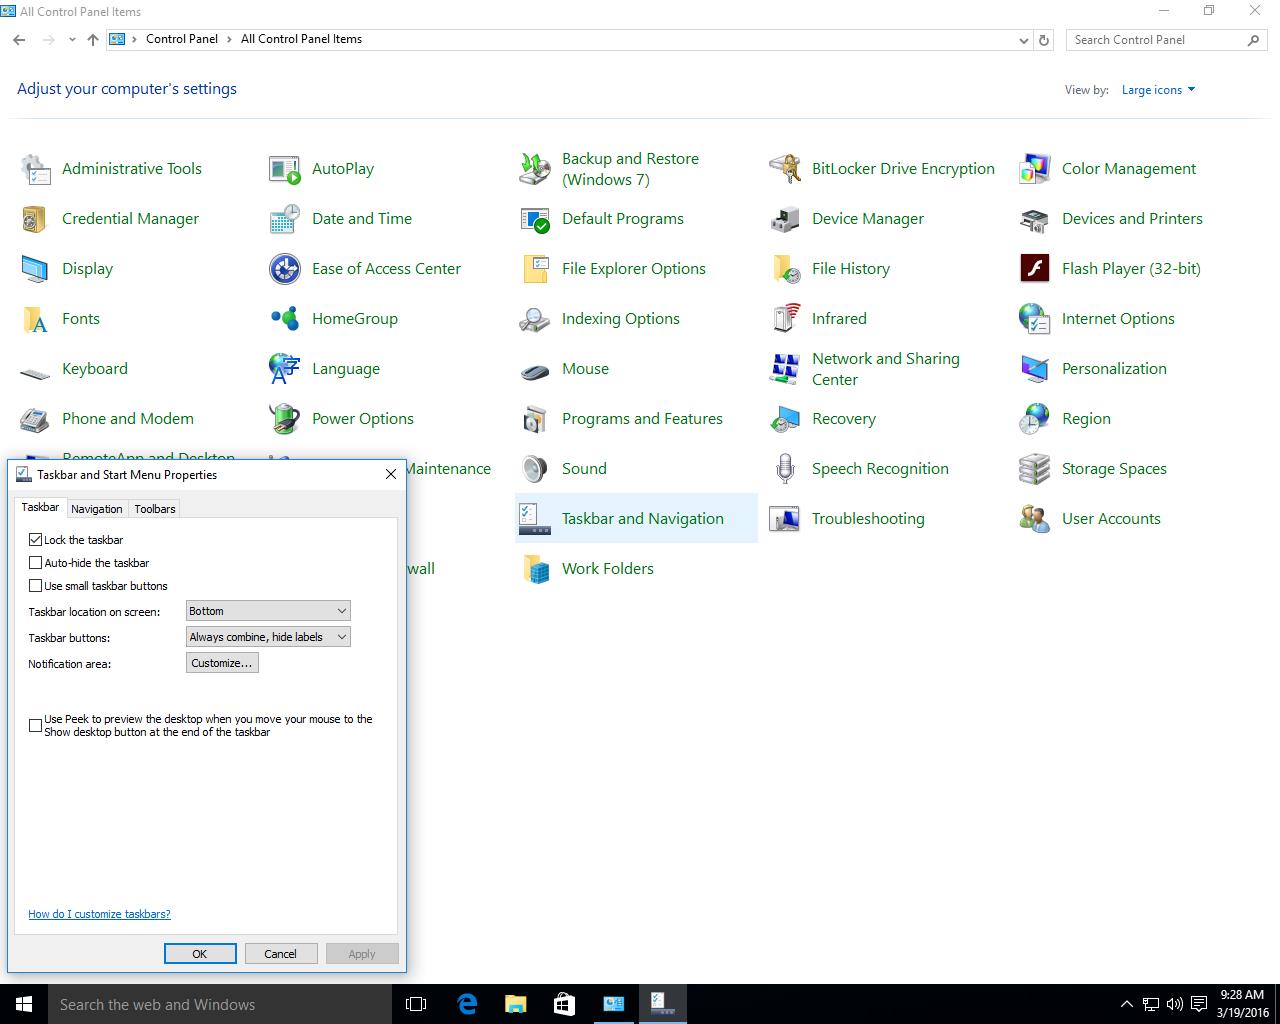
Task: Open the File History icon
Action: (x=785, y=269)
